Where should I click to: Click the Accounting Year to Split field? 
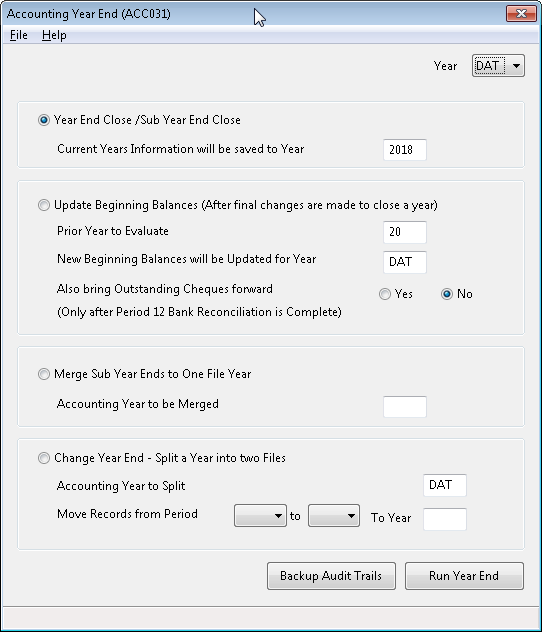click(x=445, y=485)
